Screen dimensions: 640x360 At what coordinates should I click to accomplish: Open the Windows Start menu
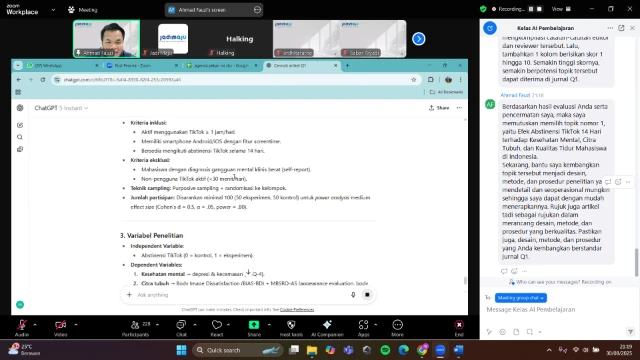coord(181,350)
